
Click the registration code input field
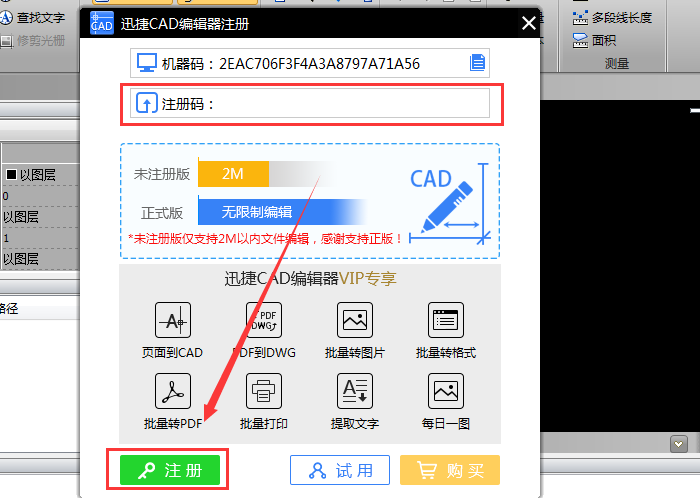(x=310, y=104)
